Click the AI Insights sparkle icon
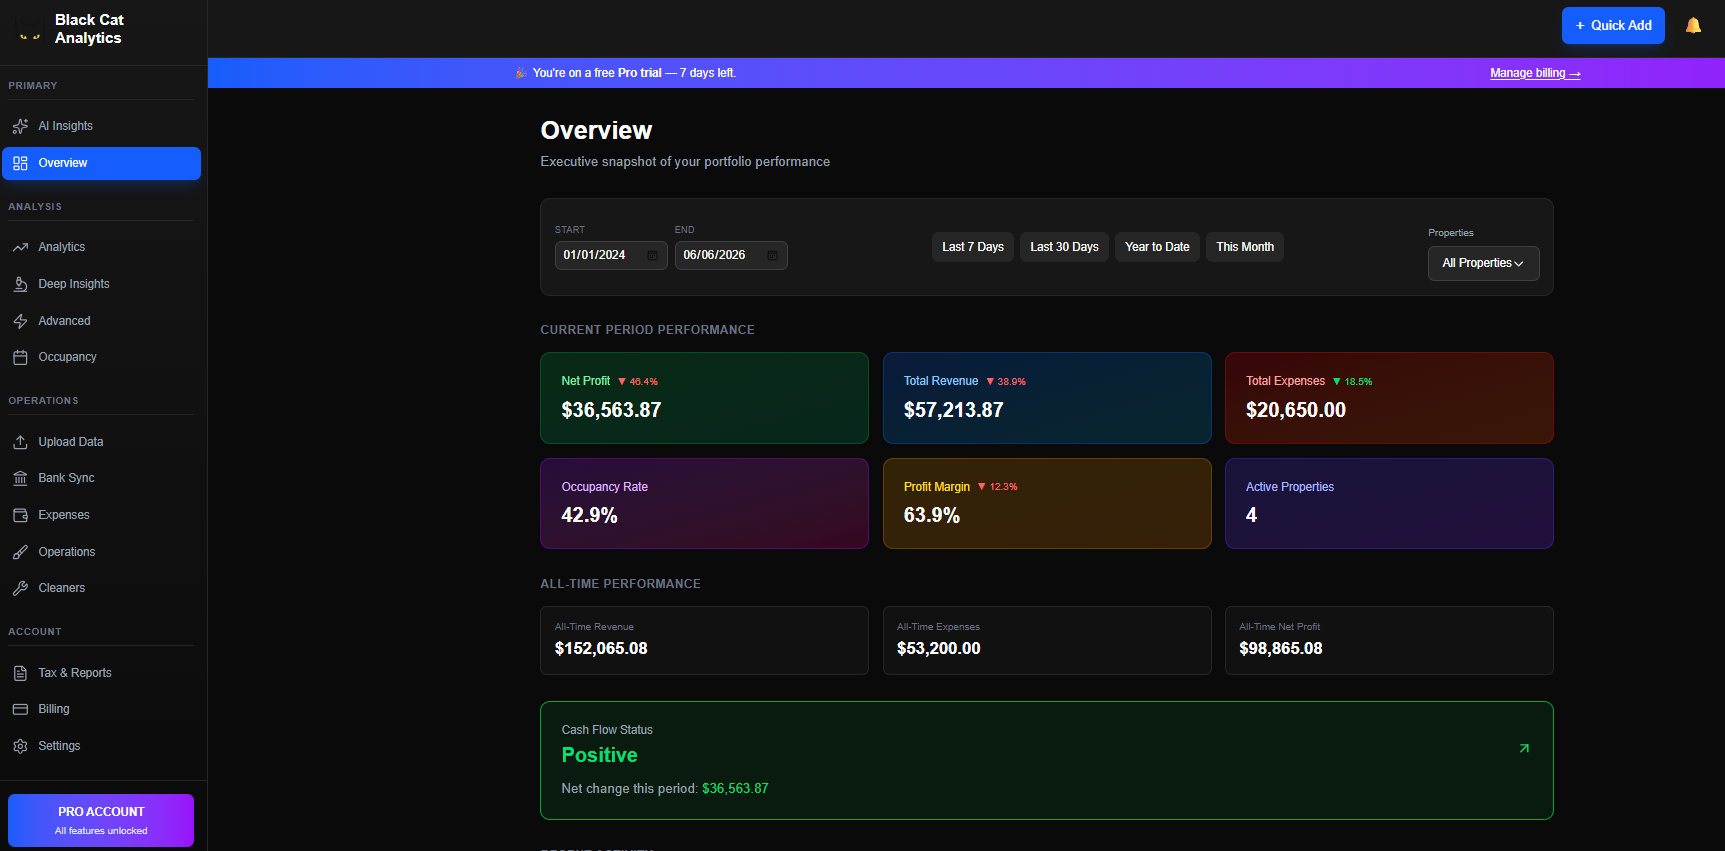The image size is (1725, 851). coord(20,126)
